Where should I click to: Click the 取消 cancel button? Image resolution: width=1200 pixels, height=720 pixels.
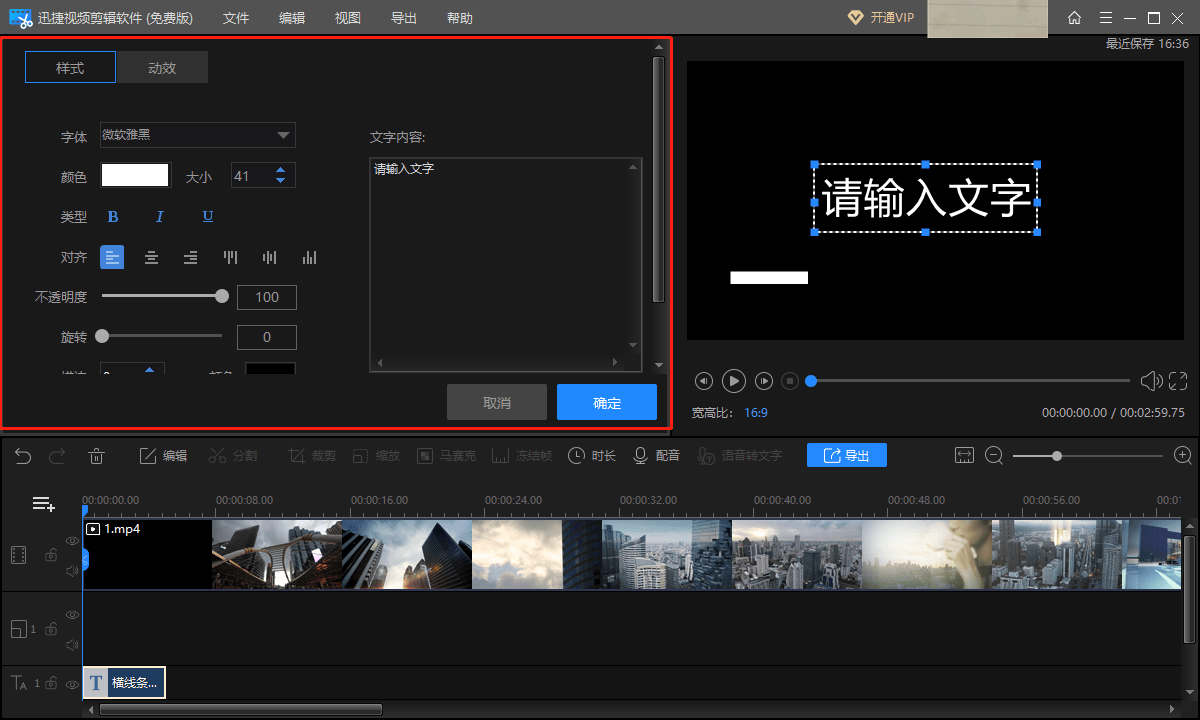(497, 402)
